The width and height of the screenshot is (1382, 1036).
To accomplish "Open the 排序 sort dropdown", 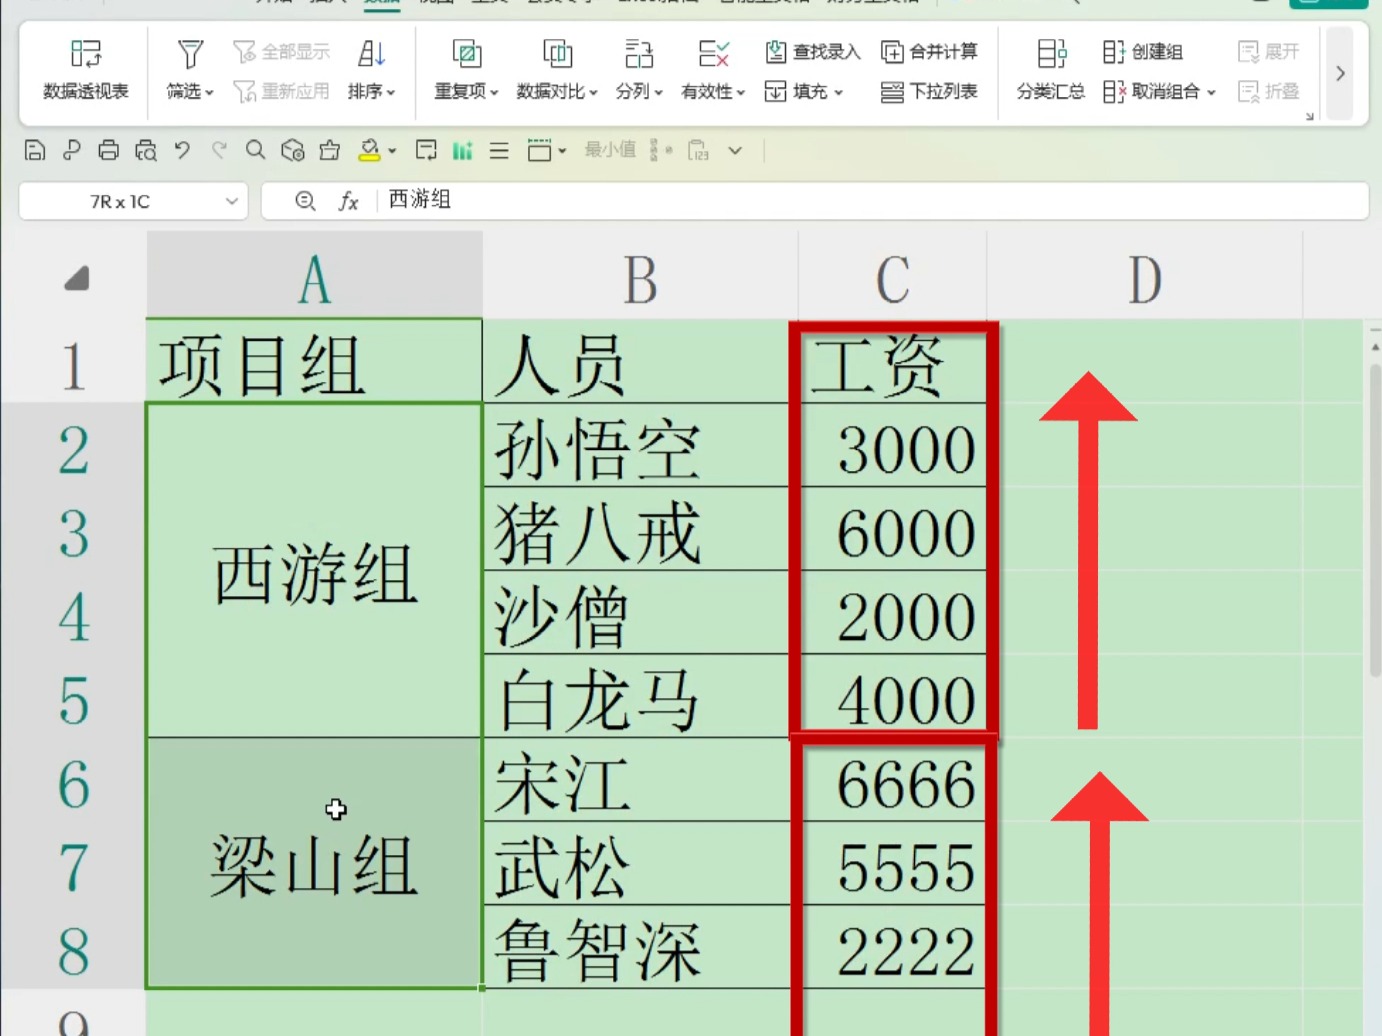I will (x=372, y=71).
